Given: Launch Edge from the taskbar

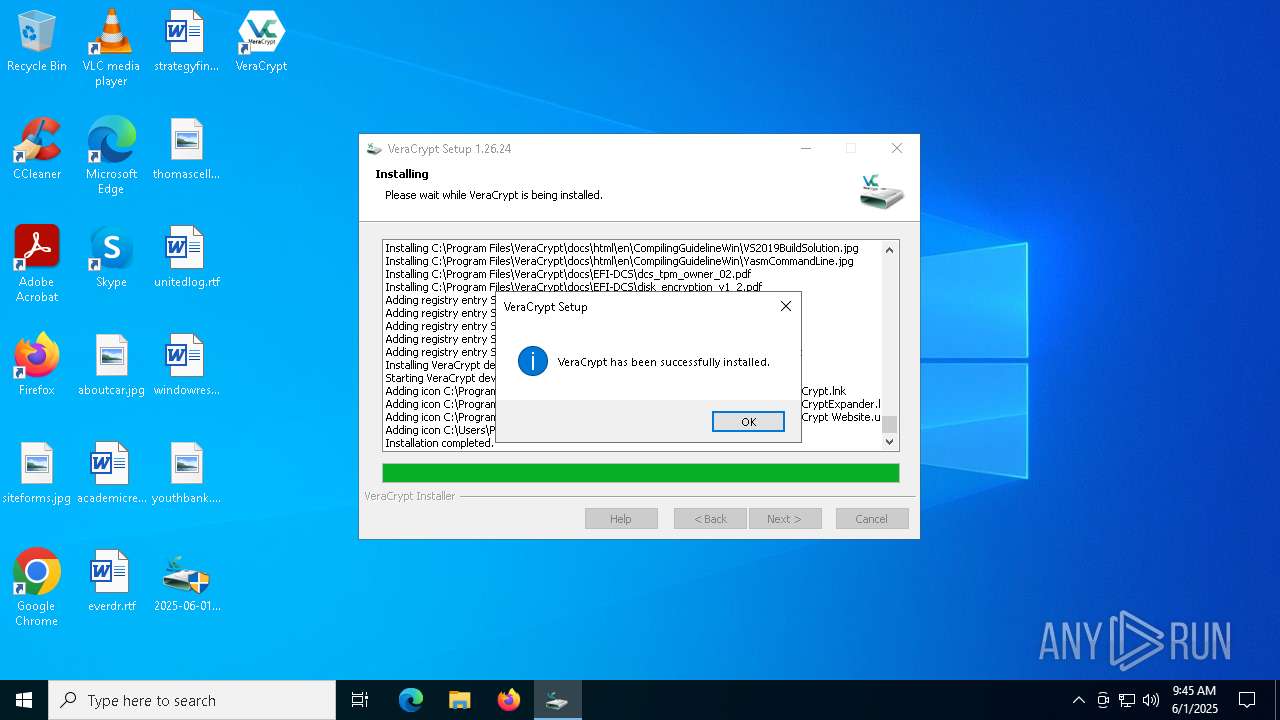Looking at the screenshot, I should click(411, 700).
